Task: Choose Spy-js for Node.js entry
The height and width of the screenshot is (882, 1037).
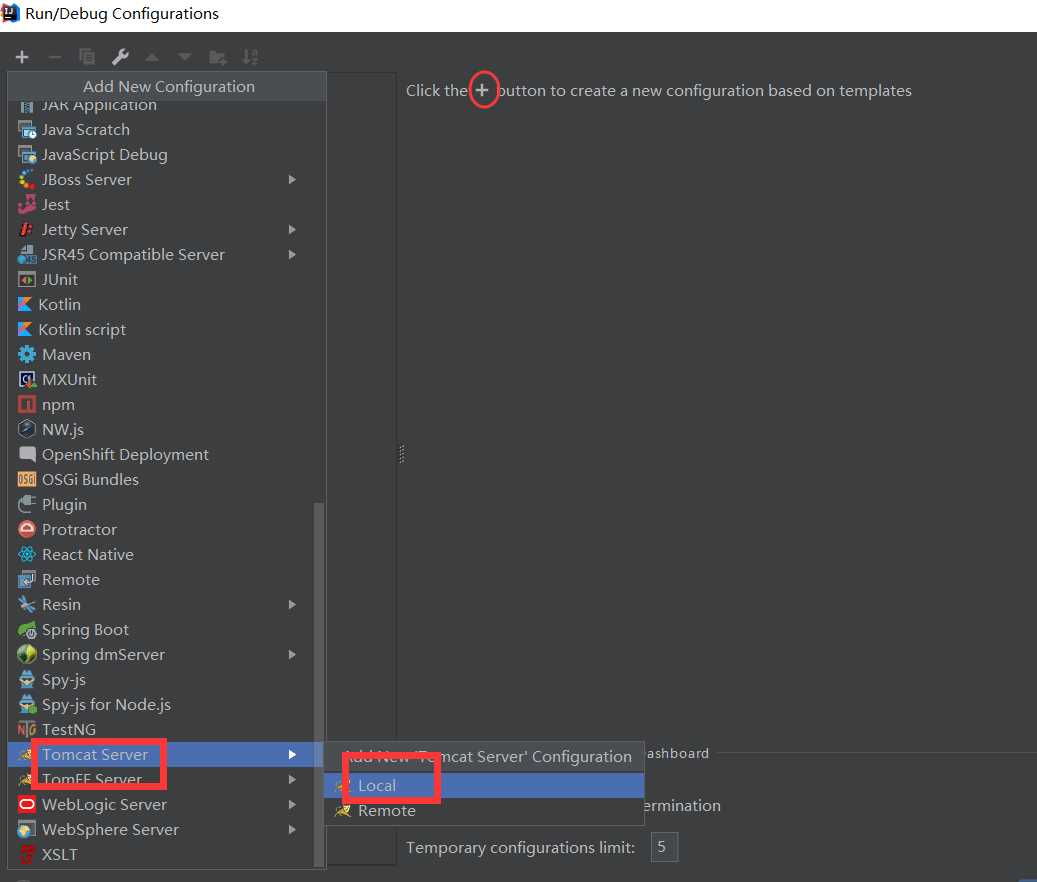Action: coord(161,705)
